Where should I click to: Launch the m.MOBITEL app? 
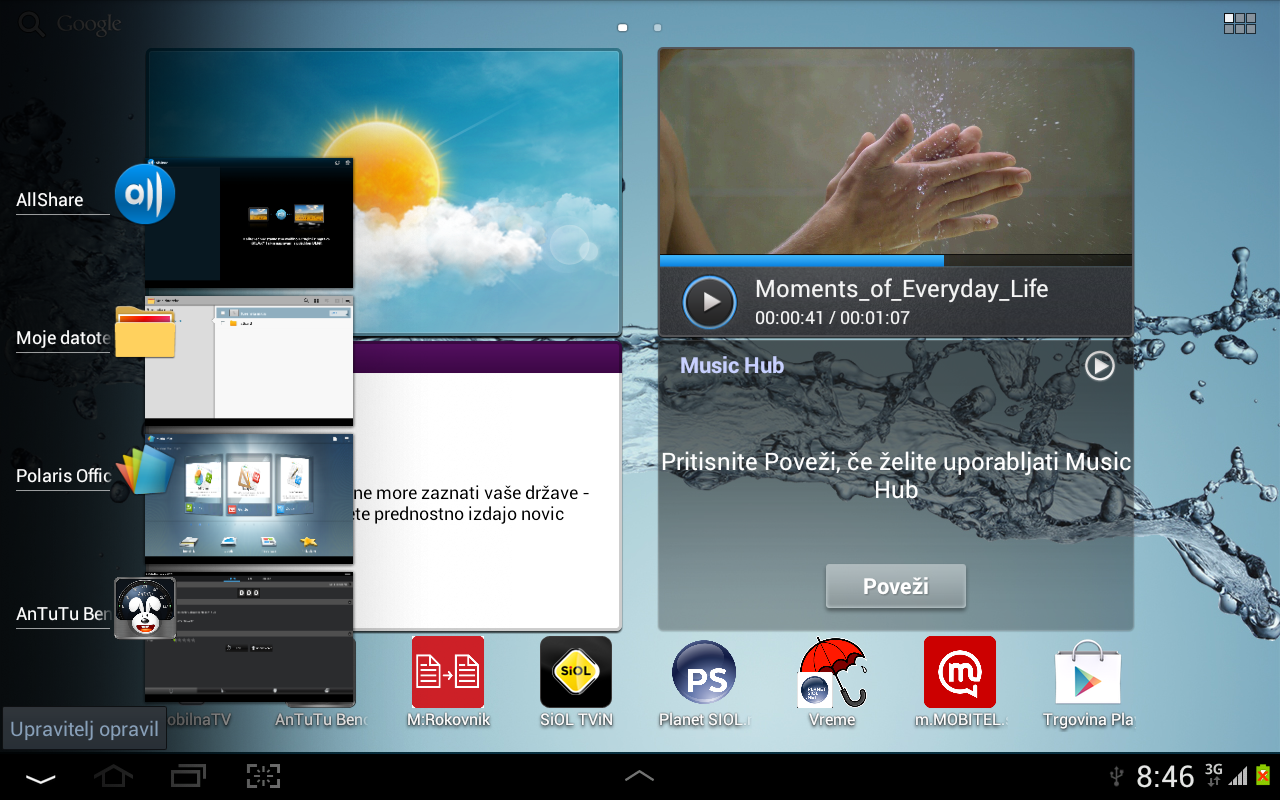[960, 672]
